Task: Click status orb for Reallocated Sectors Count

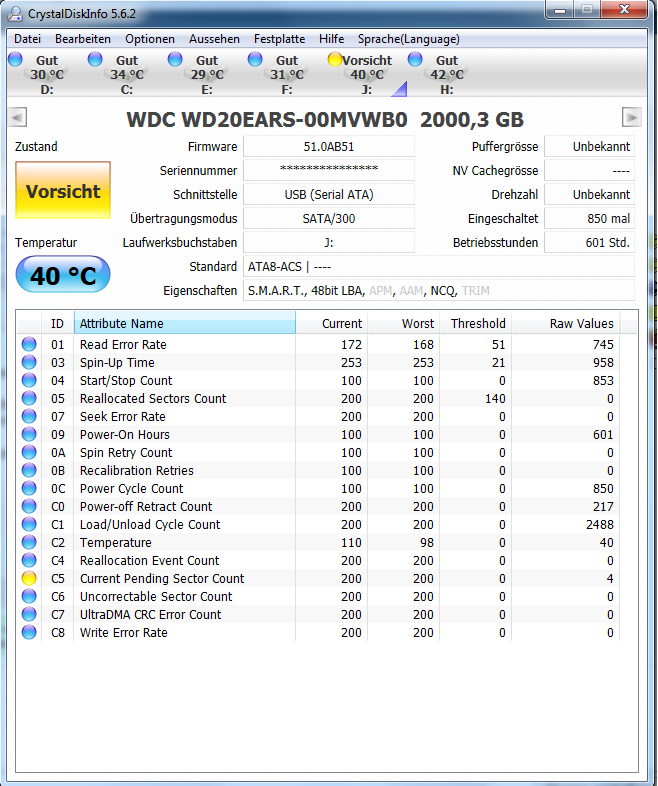Action: pyautogui.click(x=29, y=398)
